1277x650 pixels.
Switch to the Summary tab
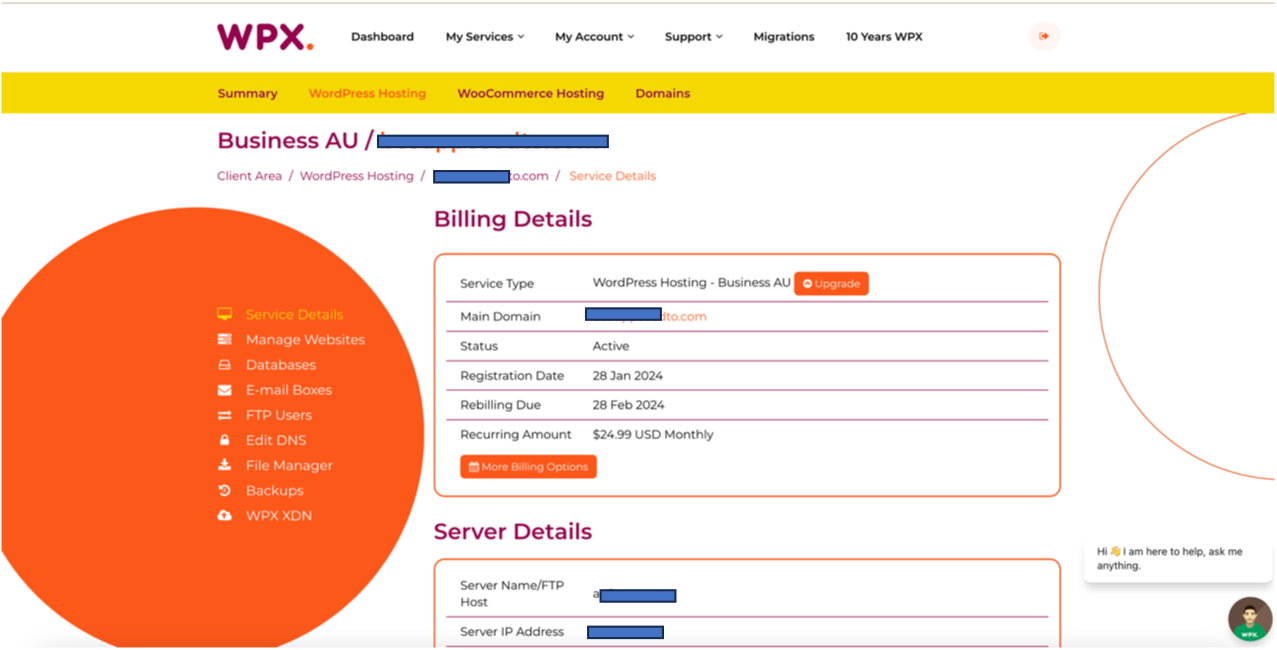click(248, 94)
